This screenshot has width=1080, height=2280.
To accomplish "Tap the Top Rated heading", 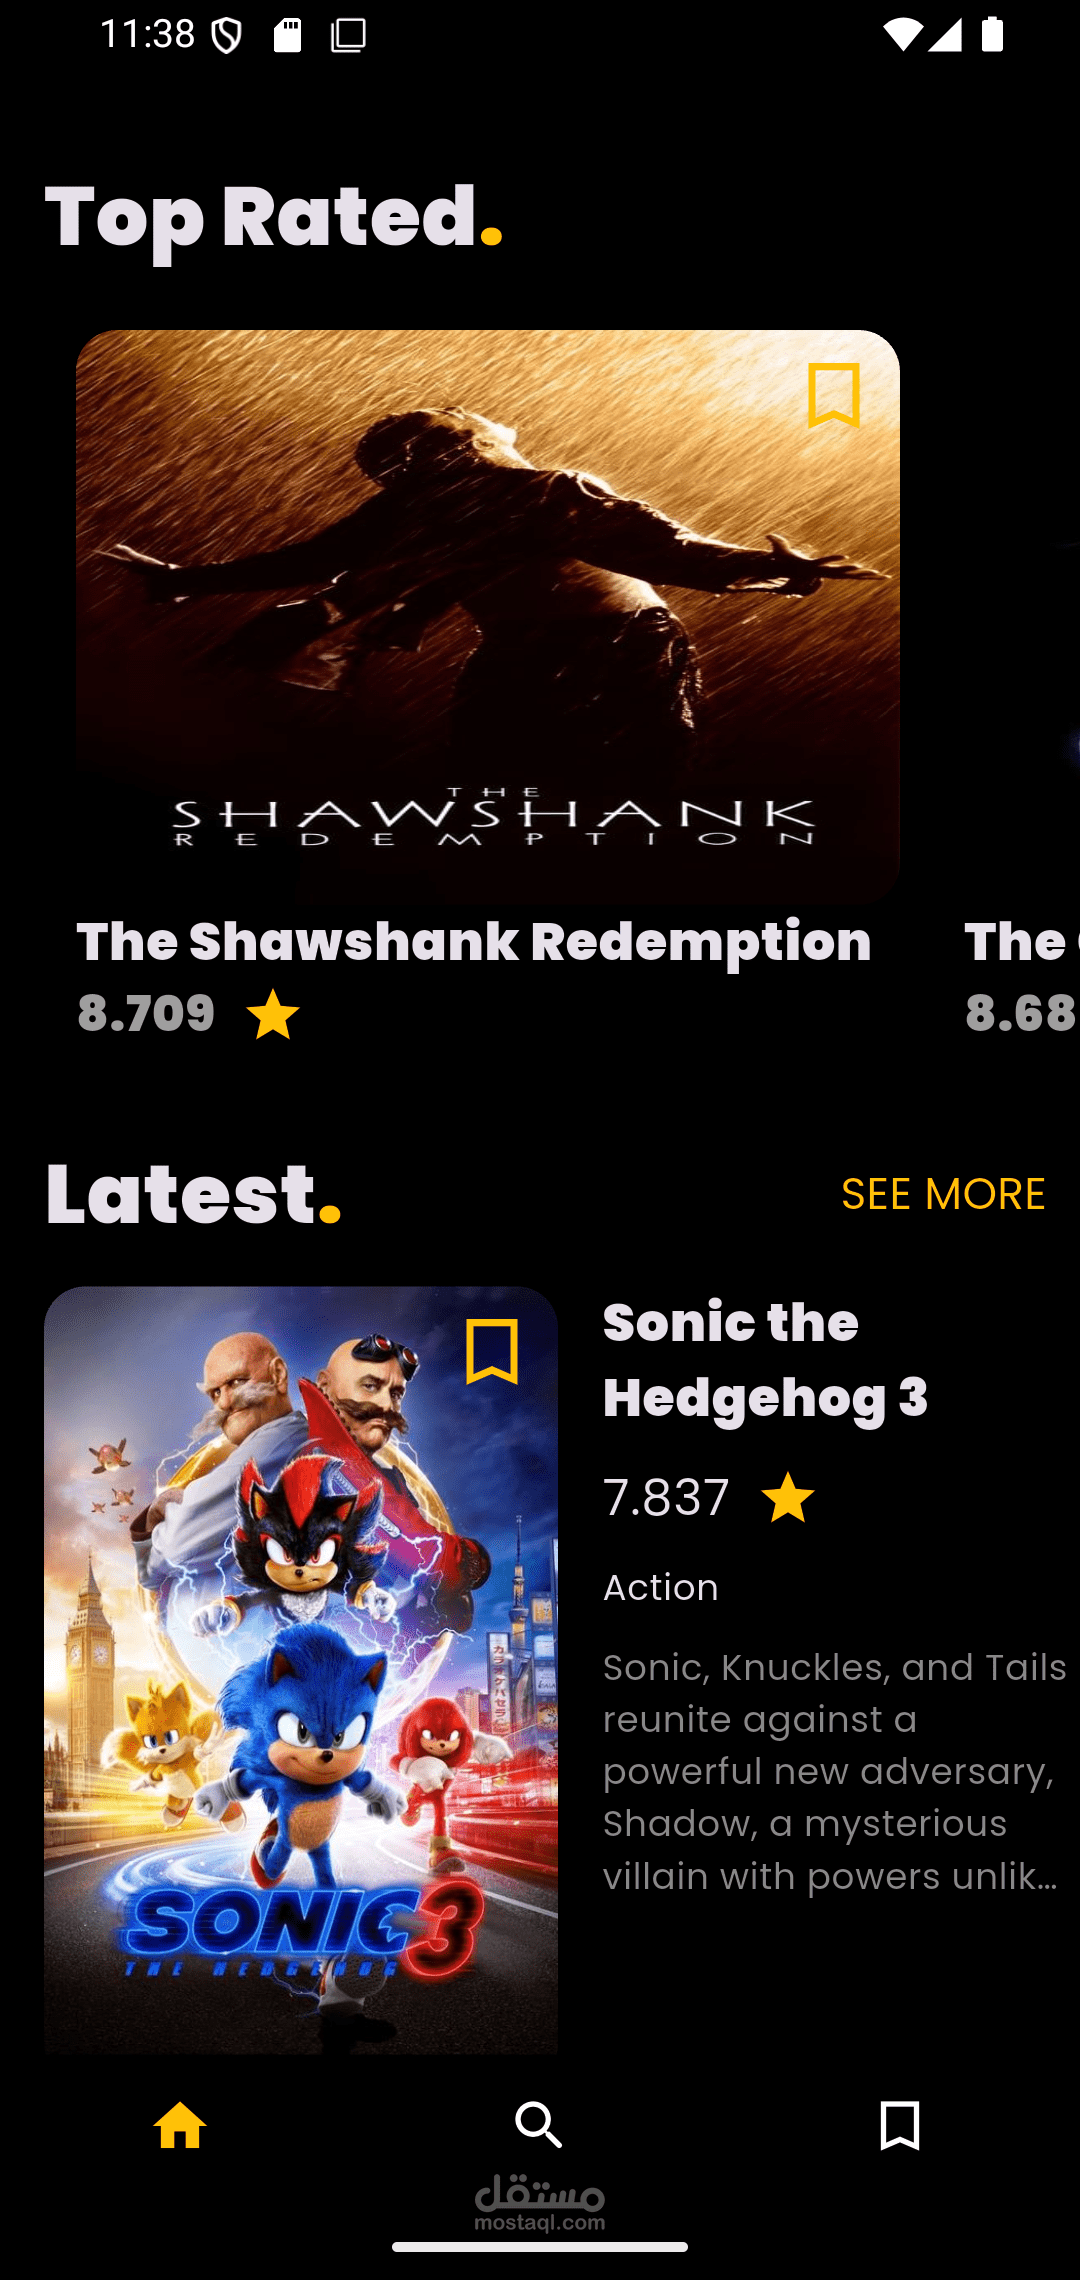I will point(273,218).
